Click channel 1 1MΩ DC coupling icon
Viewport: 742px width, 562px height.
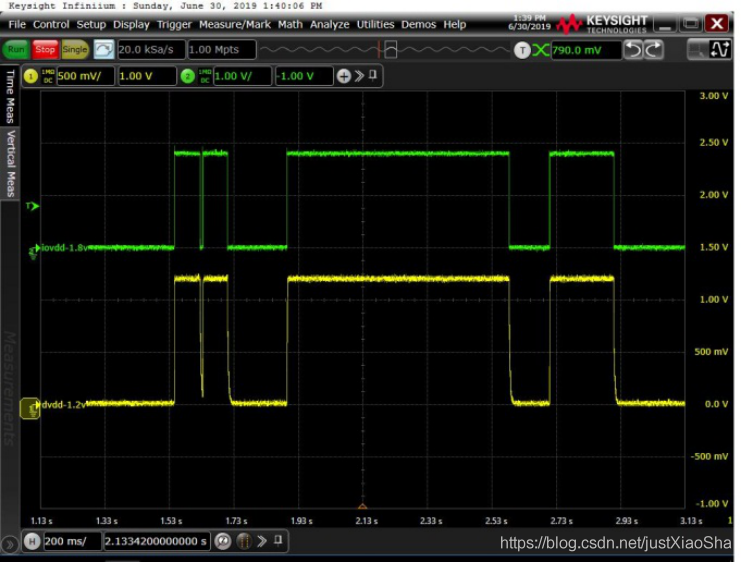pyautogui.click(x=48, y=76)
